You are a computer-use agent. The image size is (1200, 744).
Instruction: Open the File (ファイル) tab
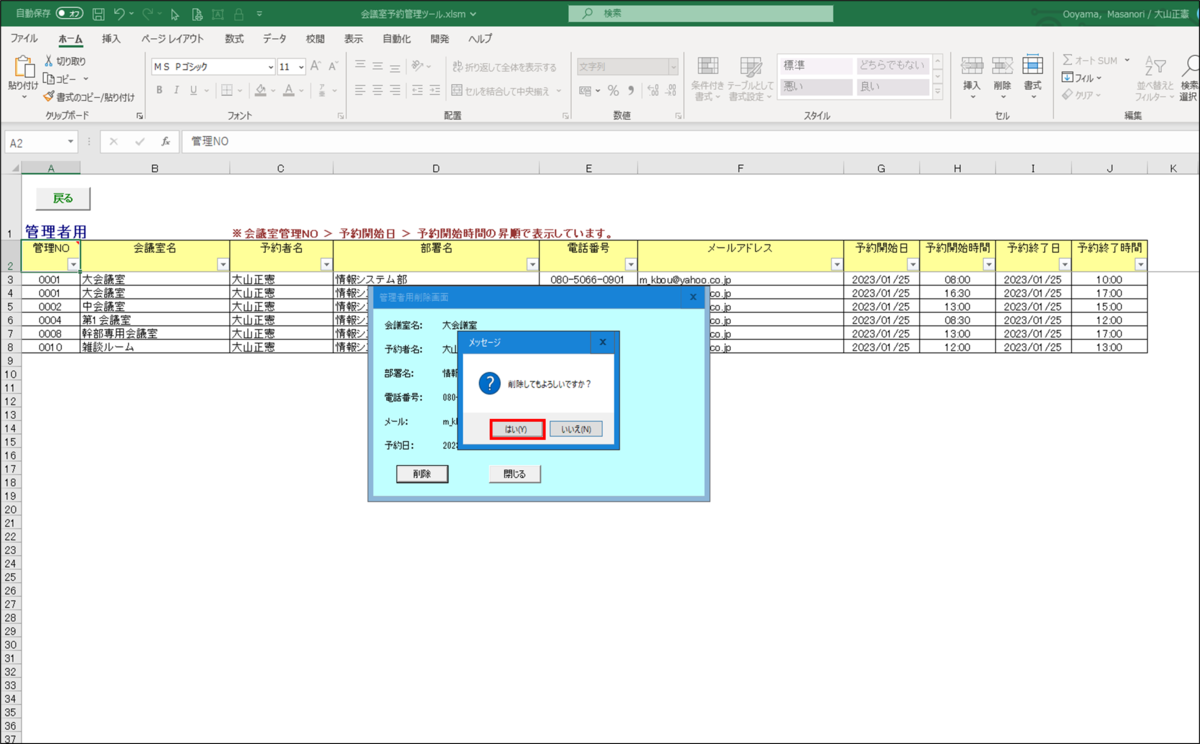coord(24,39)
